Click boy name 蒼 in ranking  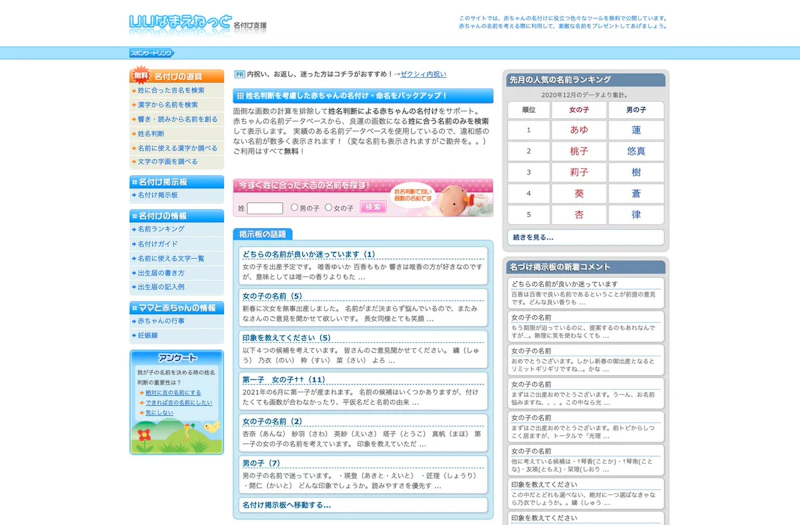(636, 194)
